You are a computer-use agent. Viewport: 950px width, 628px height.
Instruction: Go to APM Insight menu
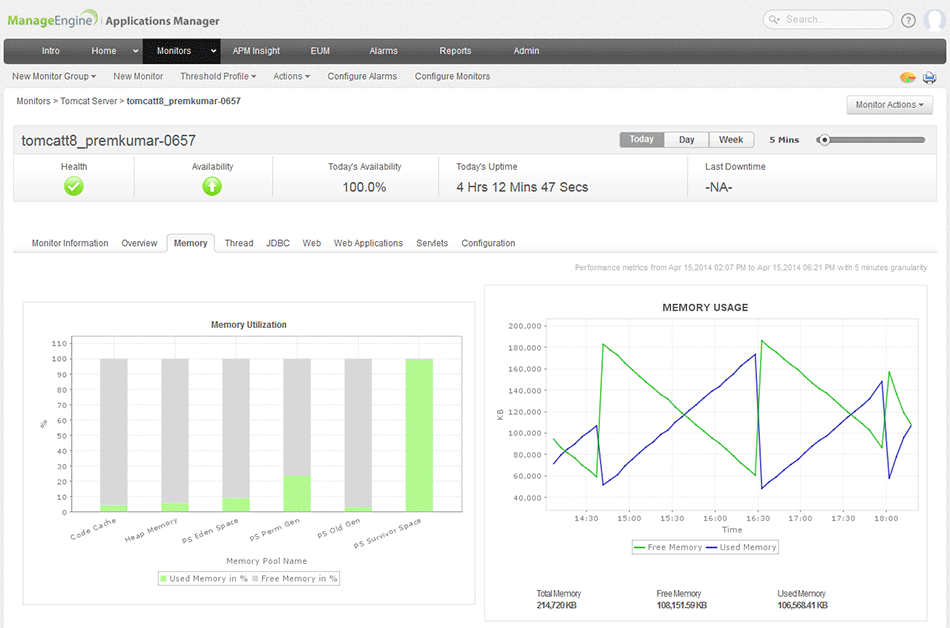pyautogui.click(x=256, y=51)
